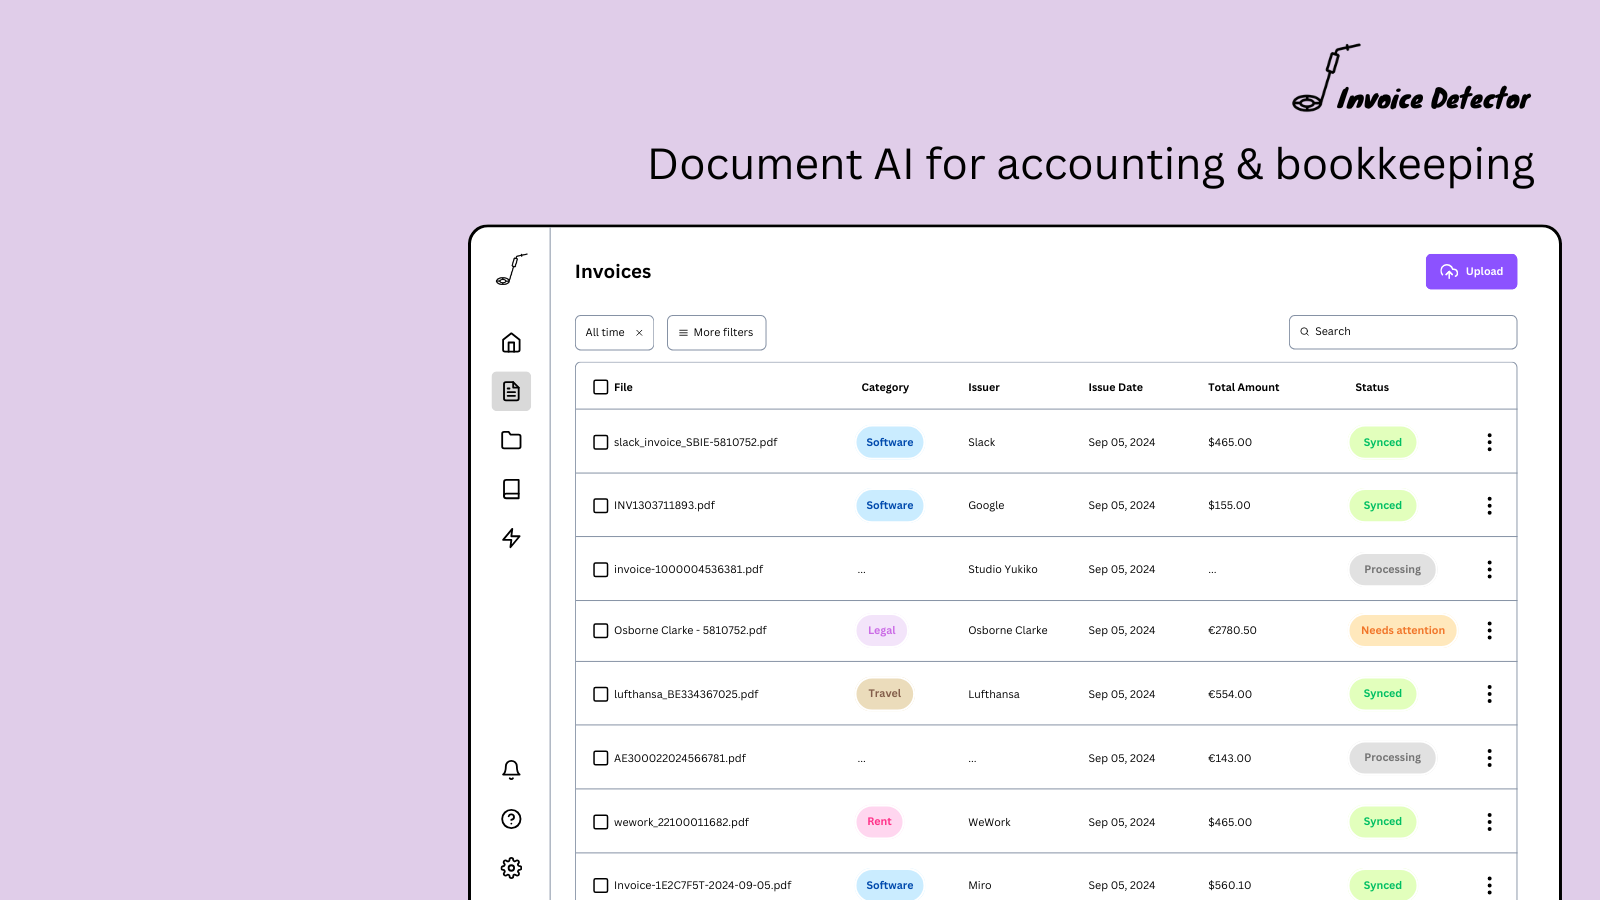The image size is (1600, 900).
Task: Open settings via the gear icon
Action: 511,868
